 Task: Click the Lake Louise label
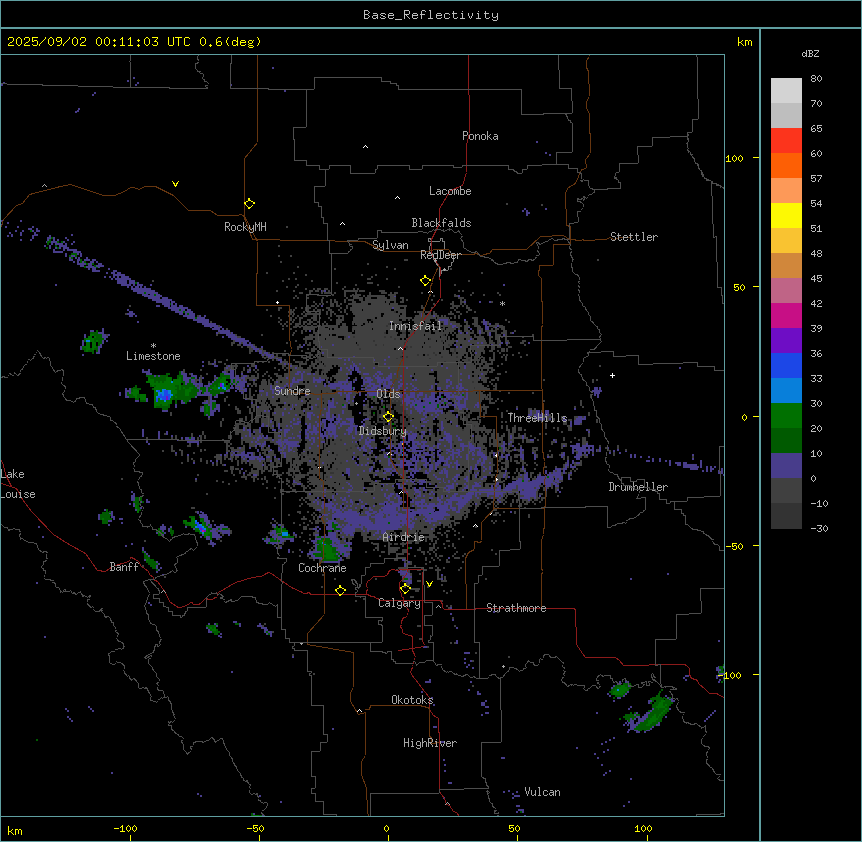click(18, 484)
